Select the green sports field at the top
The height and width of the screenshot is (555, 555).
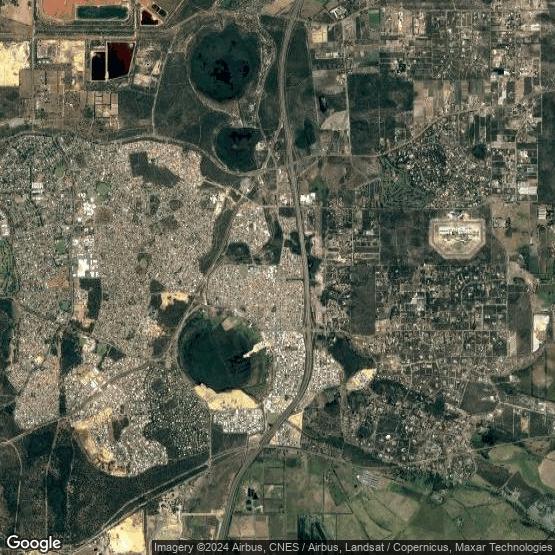pyautogui.click(x=374, y=18)
